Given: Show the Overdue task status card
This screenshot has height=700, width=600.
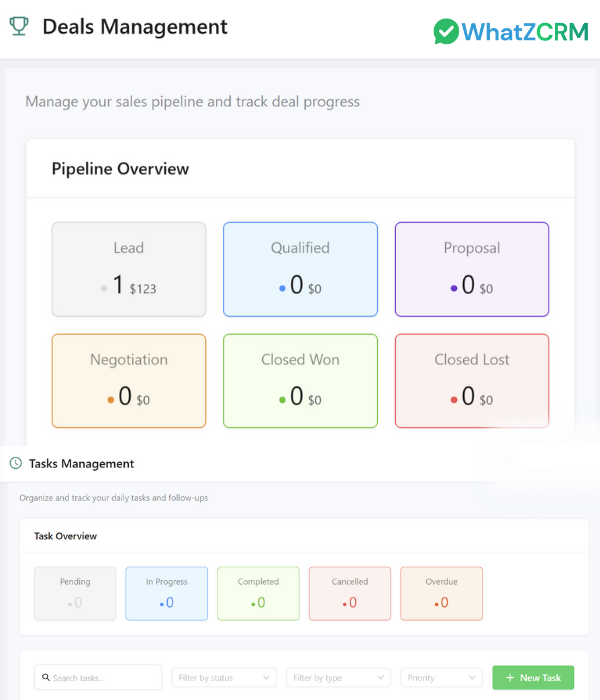Looking at the screenshot, I should pos(441,593).
